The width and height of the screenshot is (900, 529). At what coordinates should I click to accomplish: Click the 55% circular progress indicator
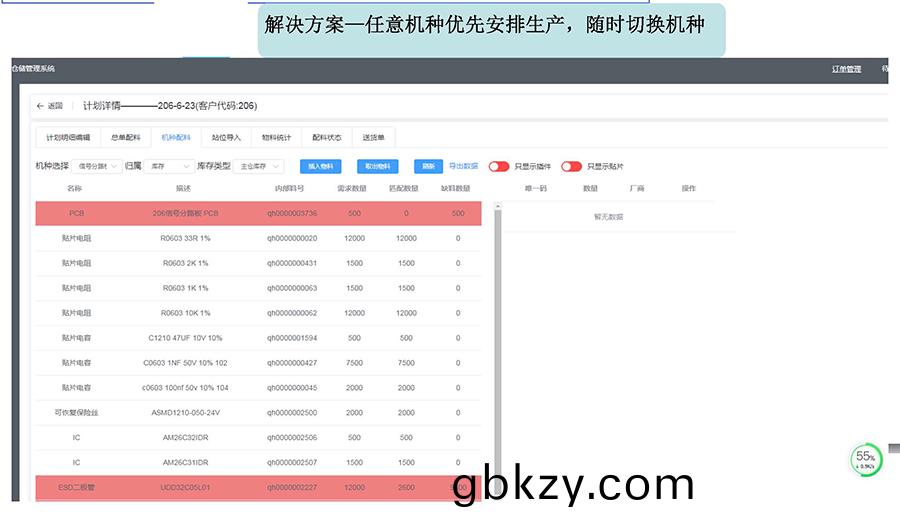point(866,459)
